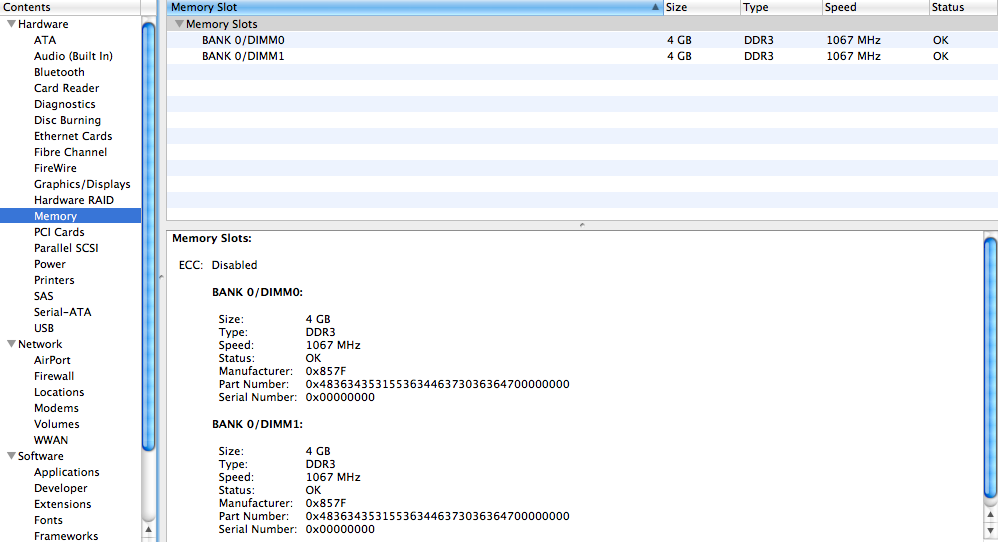Click the Memory Slots group row label

coord(221,24)
